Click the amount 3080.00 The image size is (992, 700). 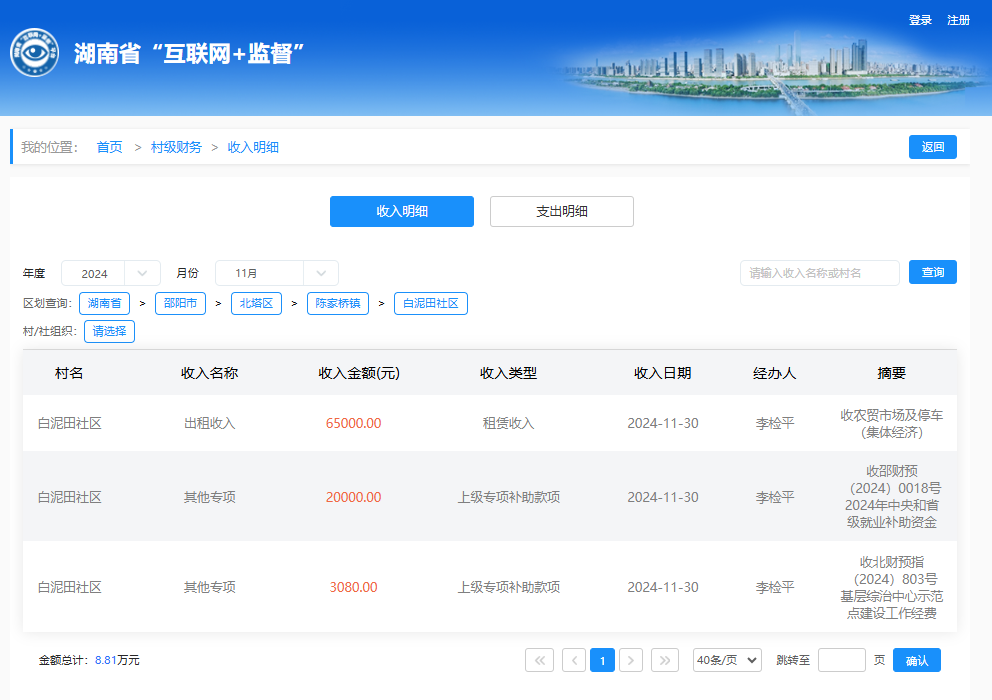(354, 587)
